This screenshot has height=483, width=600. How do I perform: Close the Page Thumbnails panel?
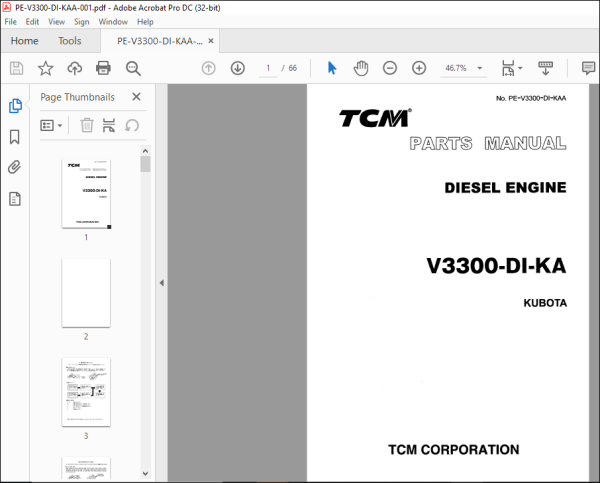pyautogui.click(x=136, y=97)
